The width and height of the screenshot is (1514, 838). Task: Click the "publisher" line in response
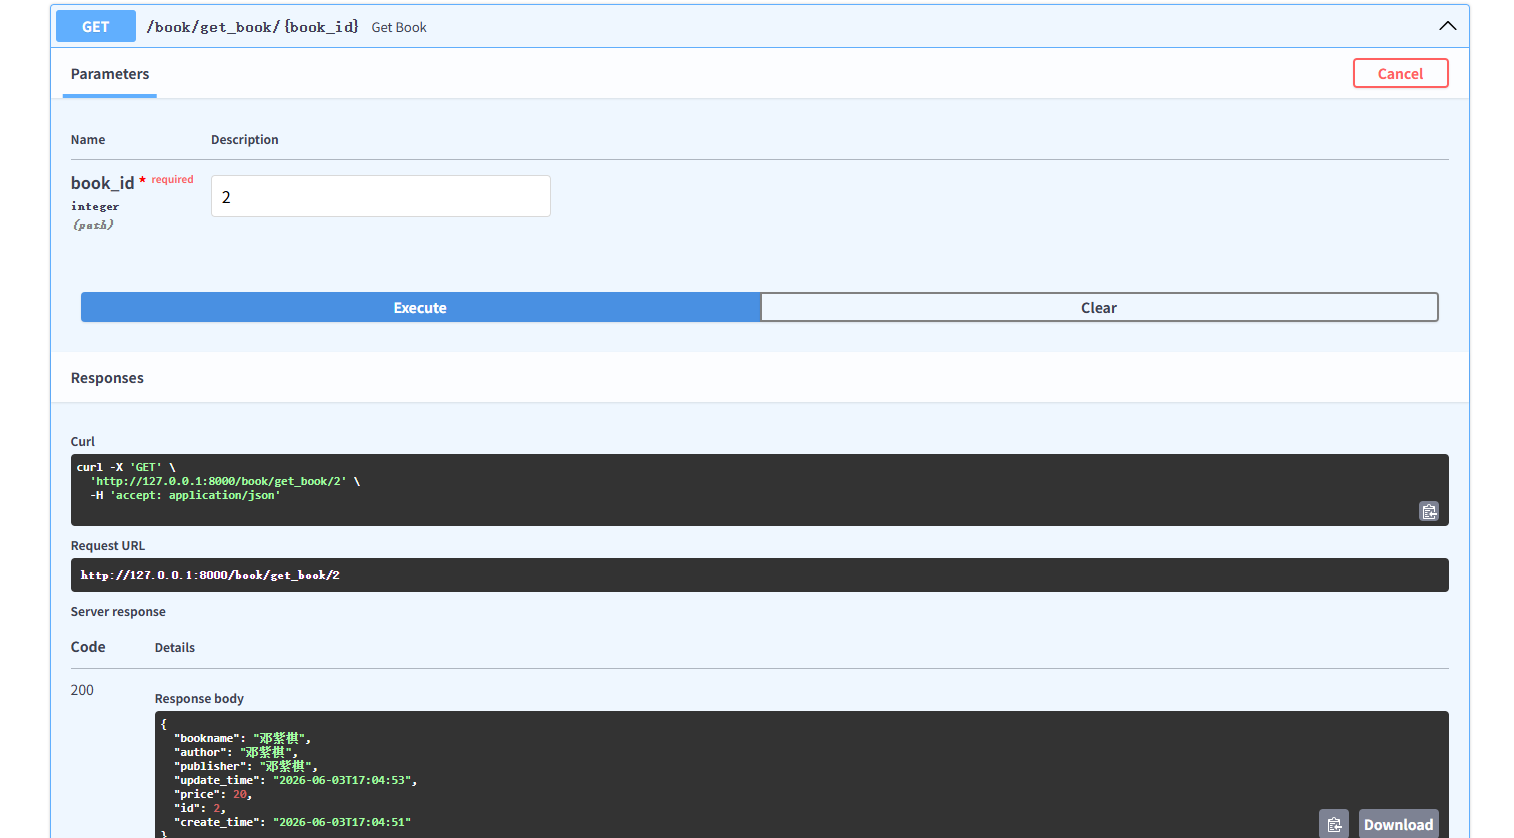pyautogui.click(x=246, y=766)
